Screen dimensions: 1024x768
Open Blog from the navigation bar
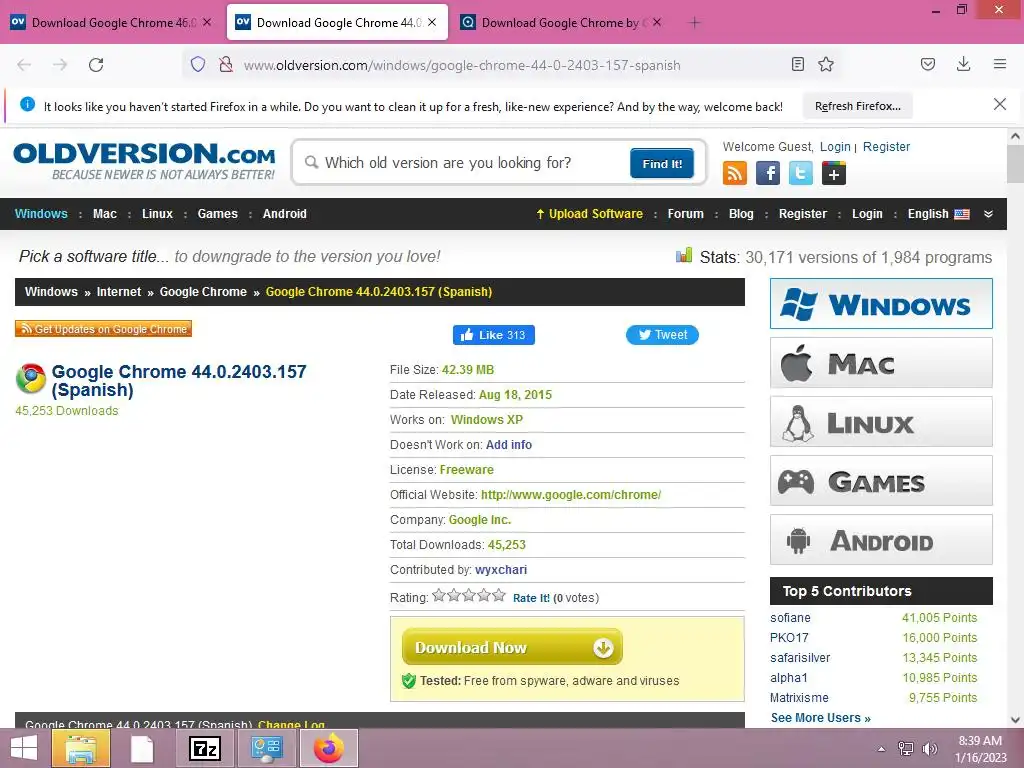(x=741, y=214)
